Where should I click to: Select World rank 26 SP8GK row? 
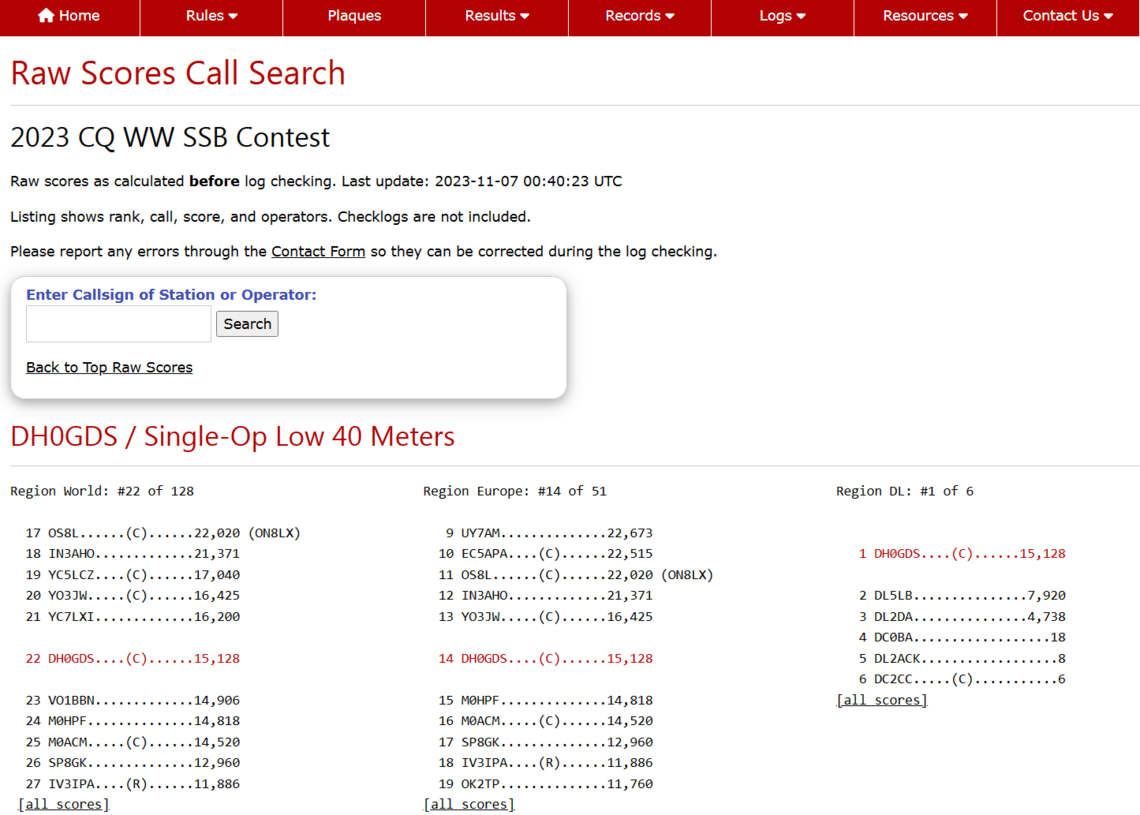click(132, 763)
